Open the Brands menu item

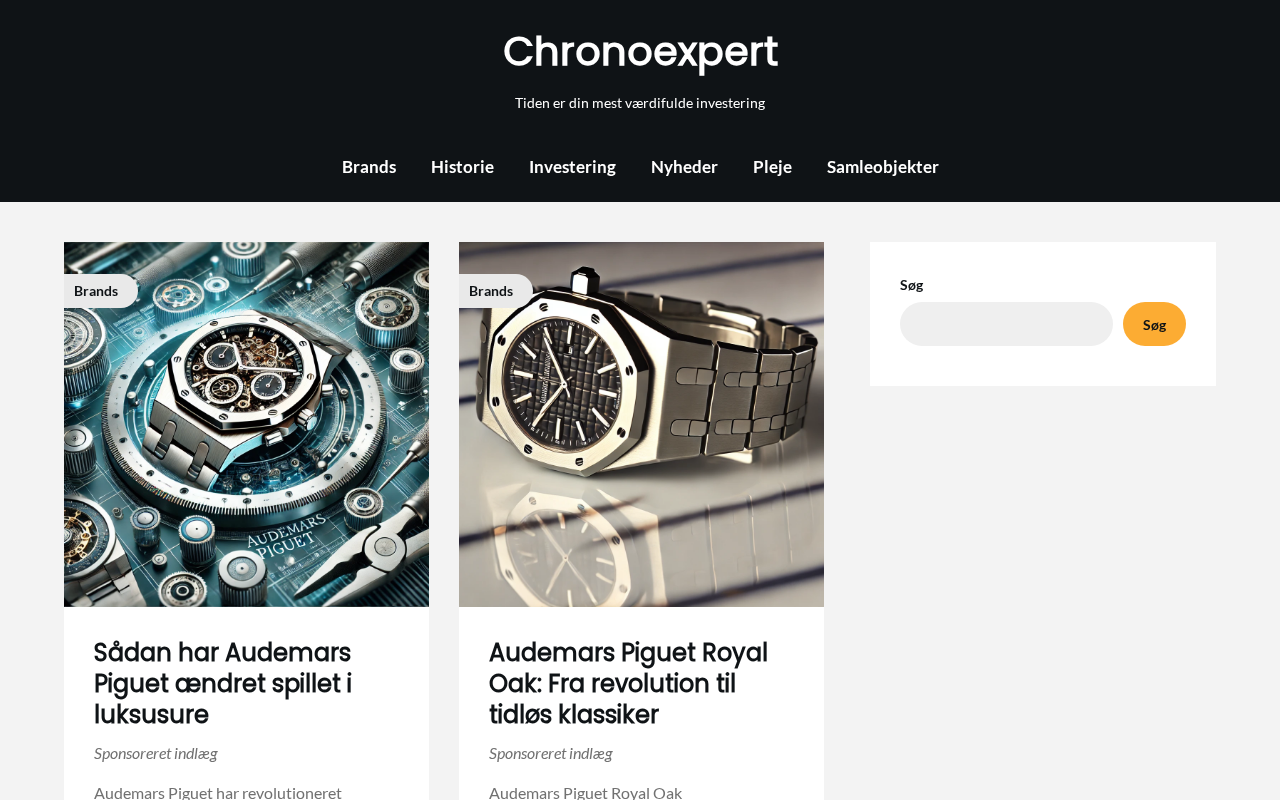[369, 167]
